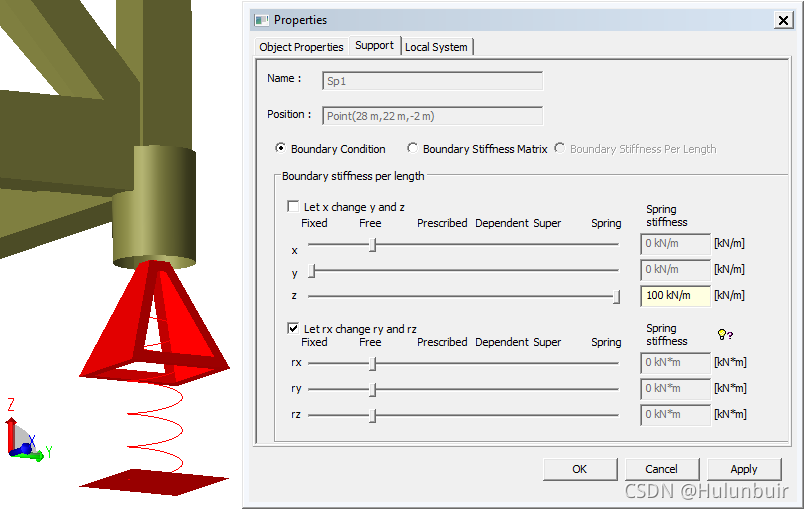
Task: Click the x translation slider handle
Action: 373,245
